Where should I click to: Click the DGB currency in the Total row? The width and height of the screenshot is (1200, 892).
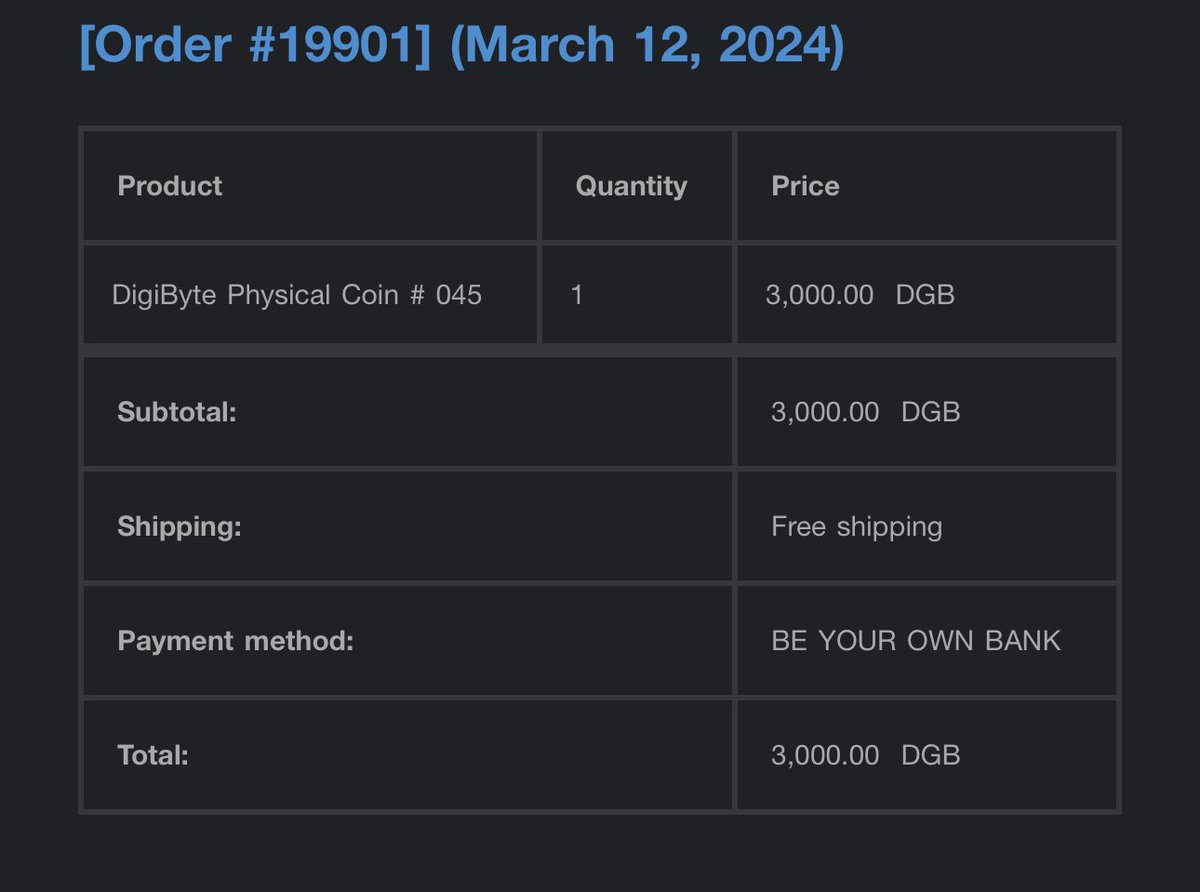(x=931, y=755)
